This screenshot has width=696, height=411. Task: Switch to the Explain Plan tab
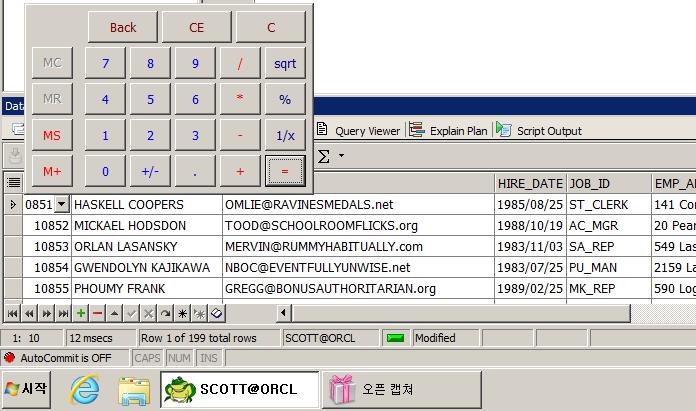point(448,131)
